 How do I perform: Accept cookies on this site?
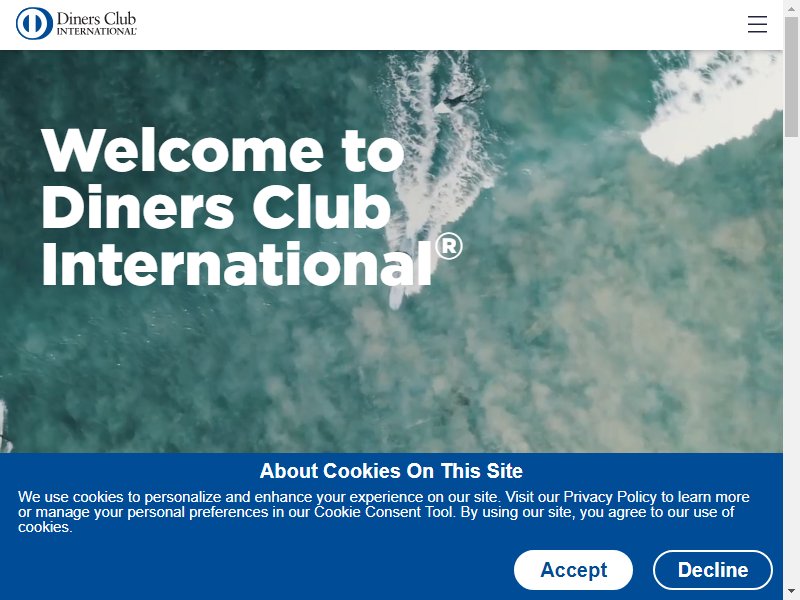click(x=573, y=570)
